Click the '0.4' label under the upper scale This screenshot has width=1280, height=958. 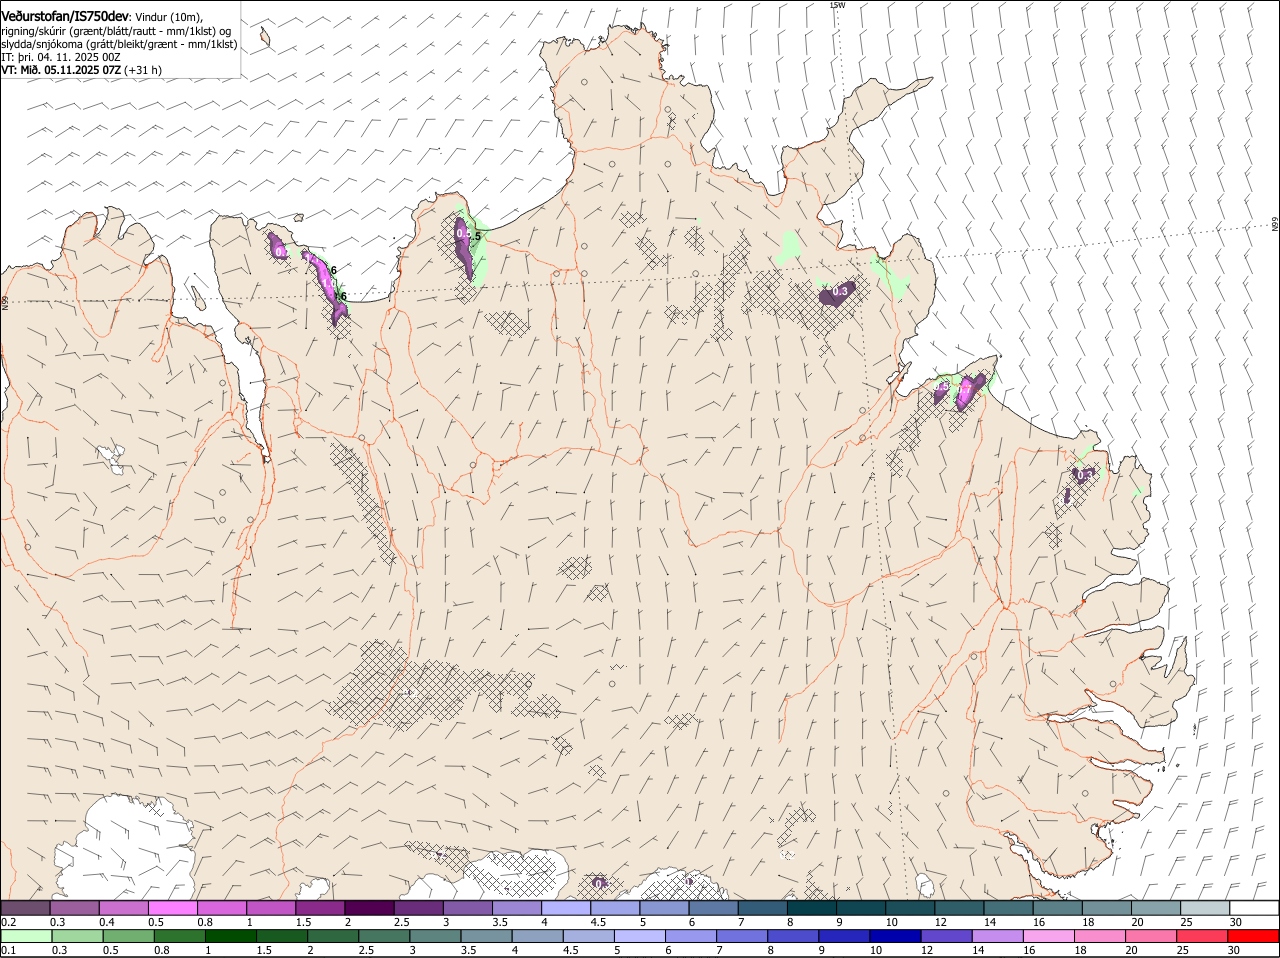click(107, 921)
